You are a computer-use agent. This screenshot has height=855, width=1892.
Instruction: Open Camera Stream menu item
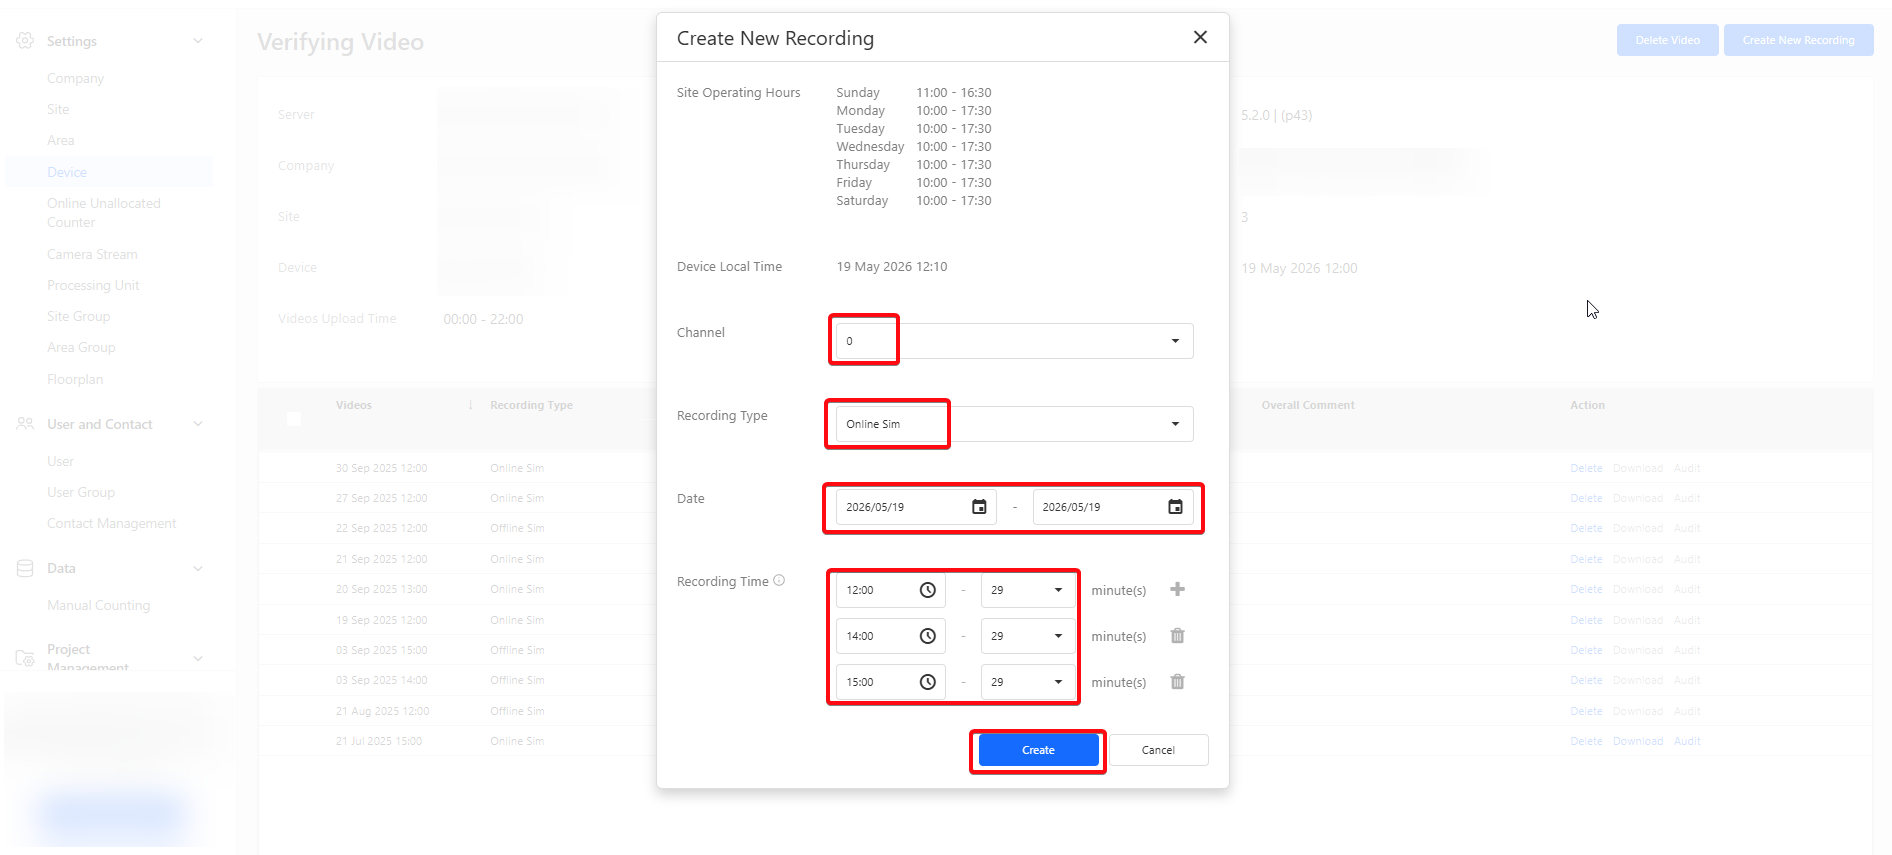coord(92,254)
